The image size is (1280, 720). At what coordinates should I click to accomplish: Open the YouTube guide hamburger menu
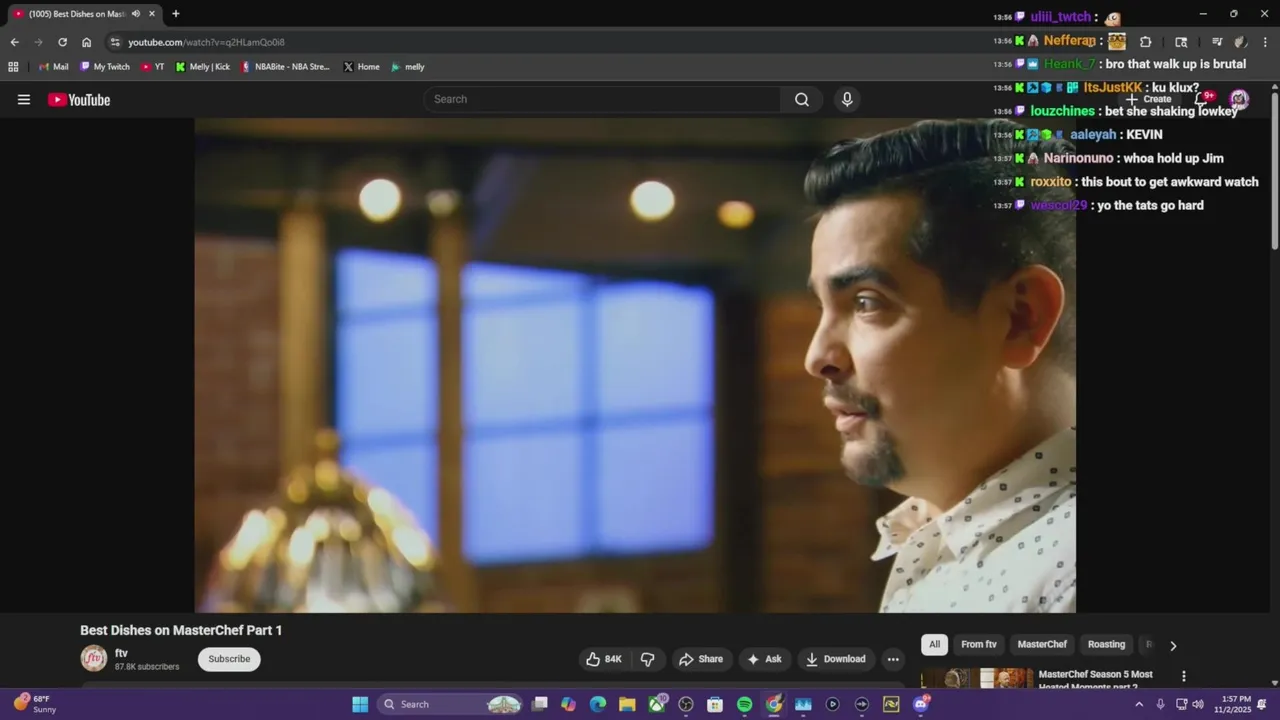[24, 99]
